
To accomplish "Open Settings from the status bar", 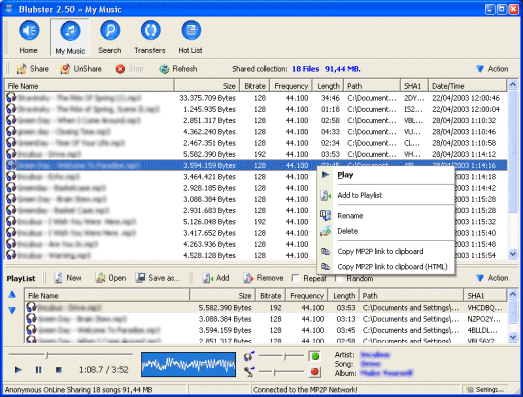I will click(x=486, y=389).
